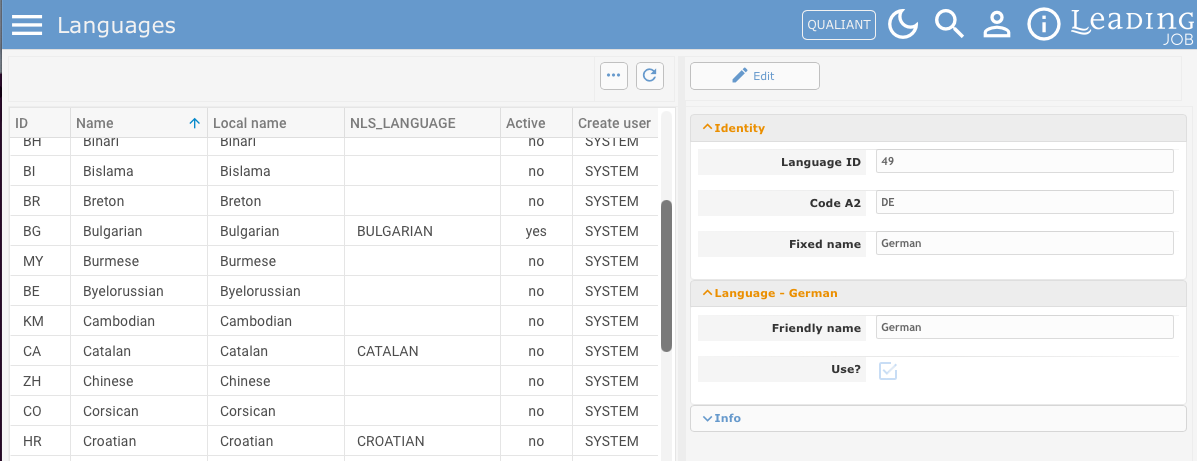Click the 'no' Active cell for Croatian
1197x461 pixels.
click(x=536, y=441)
